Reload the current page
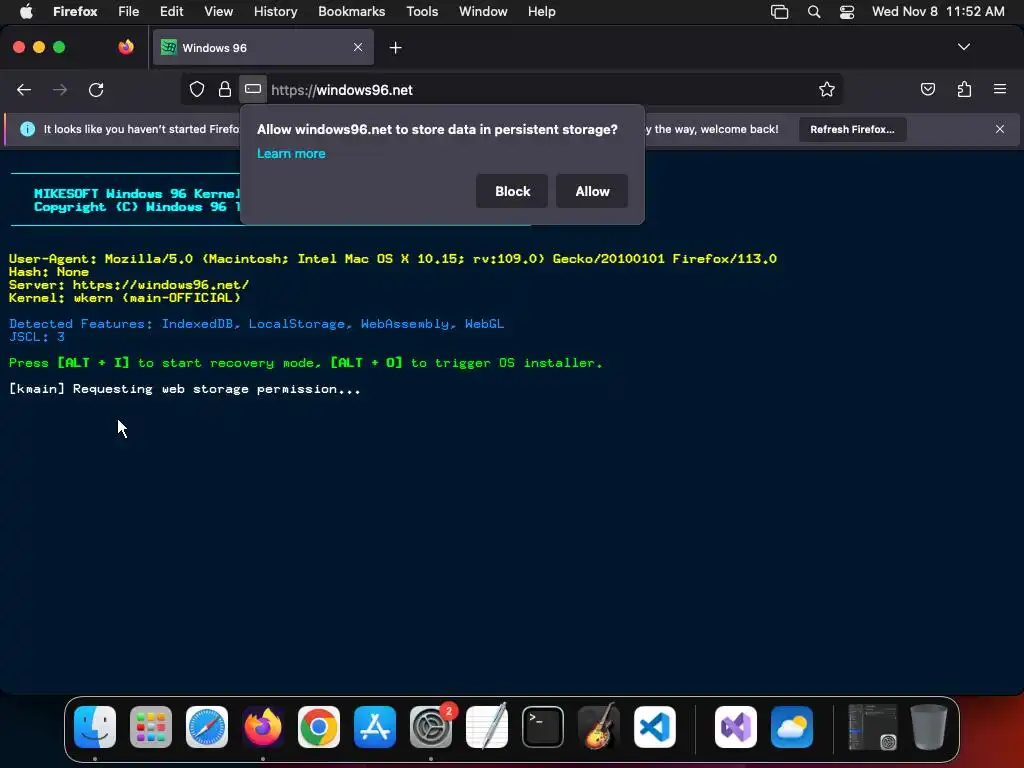 [x=96, y=90]
